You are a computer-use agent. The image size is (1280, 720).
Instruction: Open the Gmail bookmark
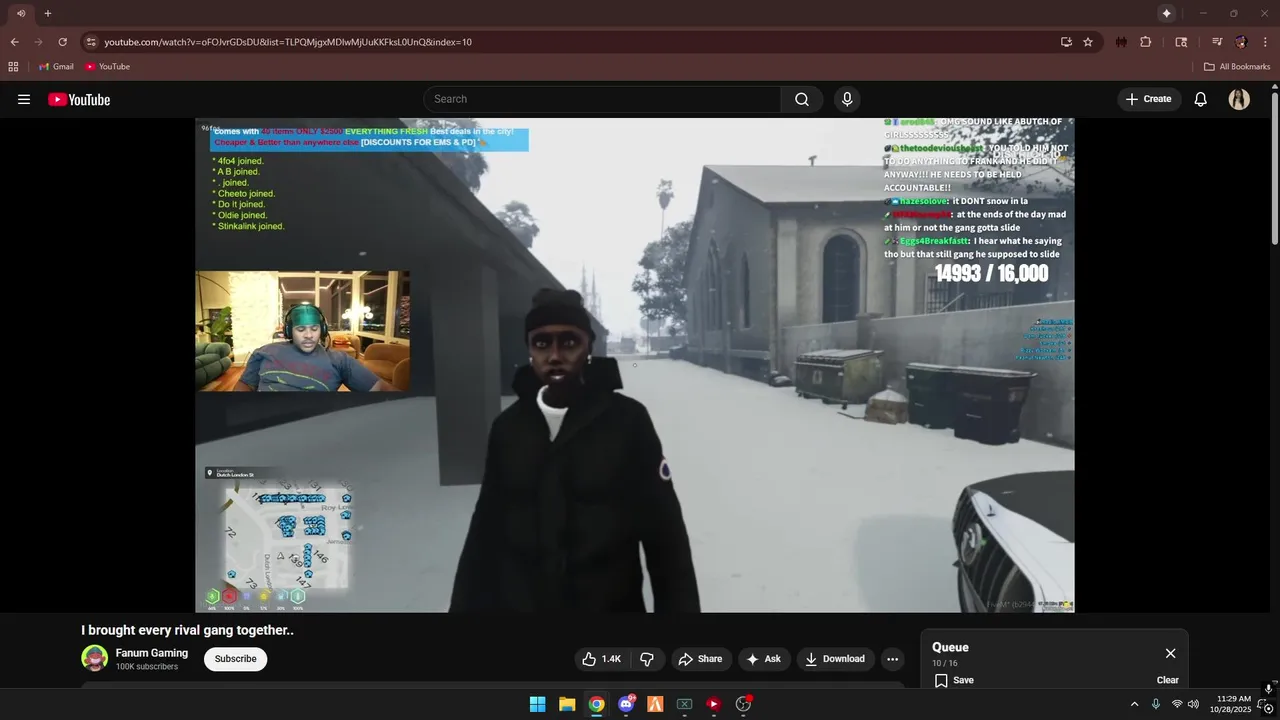tap(56, 67)
